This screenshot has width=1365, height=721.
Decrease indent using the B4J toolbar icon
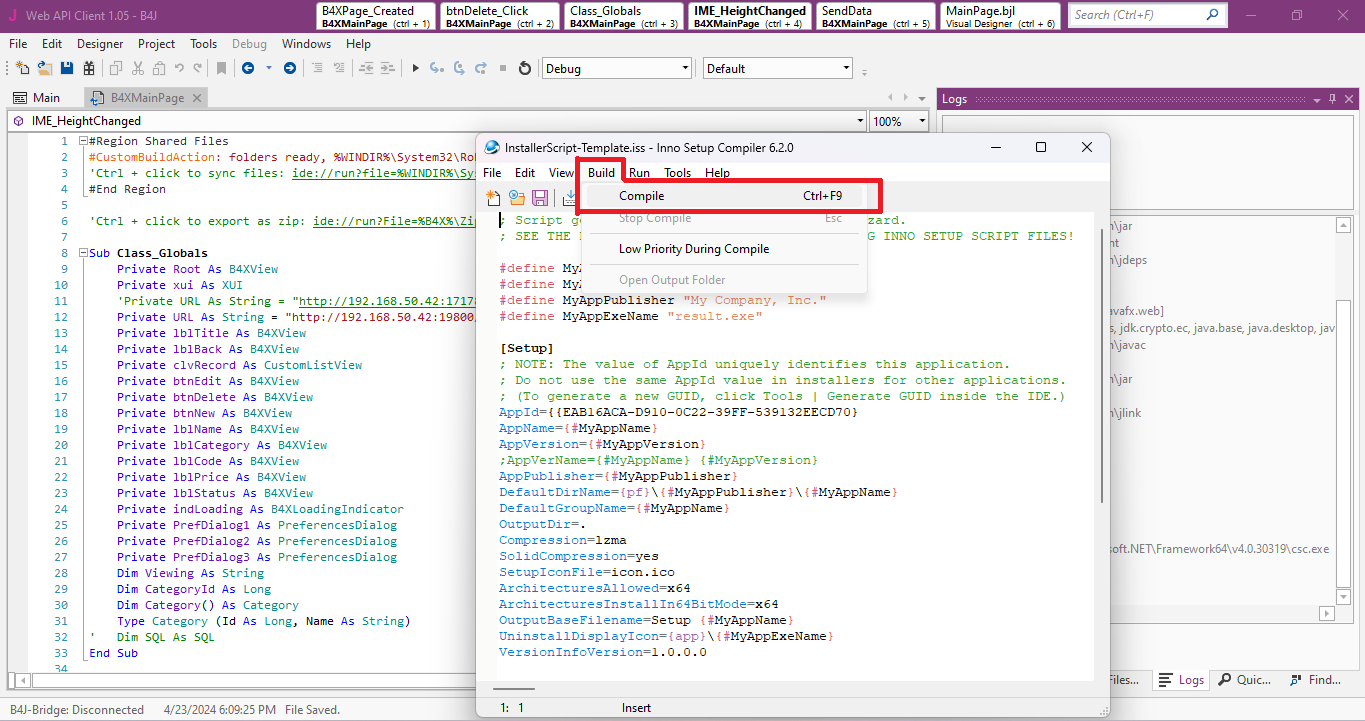(x=366, y=68)
